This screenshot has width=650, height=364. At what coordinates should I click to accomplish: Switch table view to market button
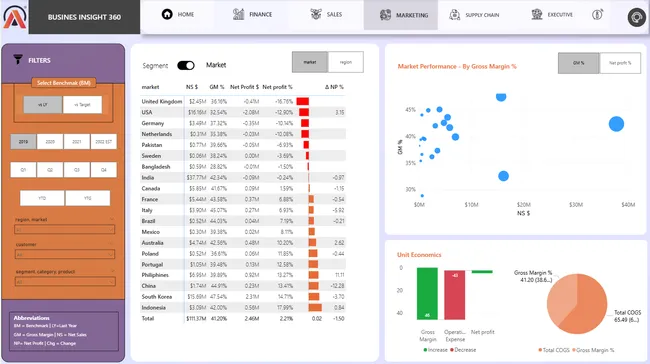310,62
